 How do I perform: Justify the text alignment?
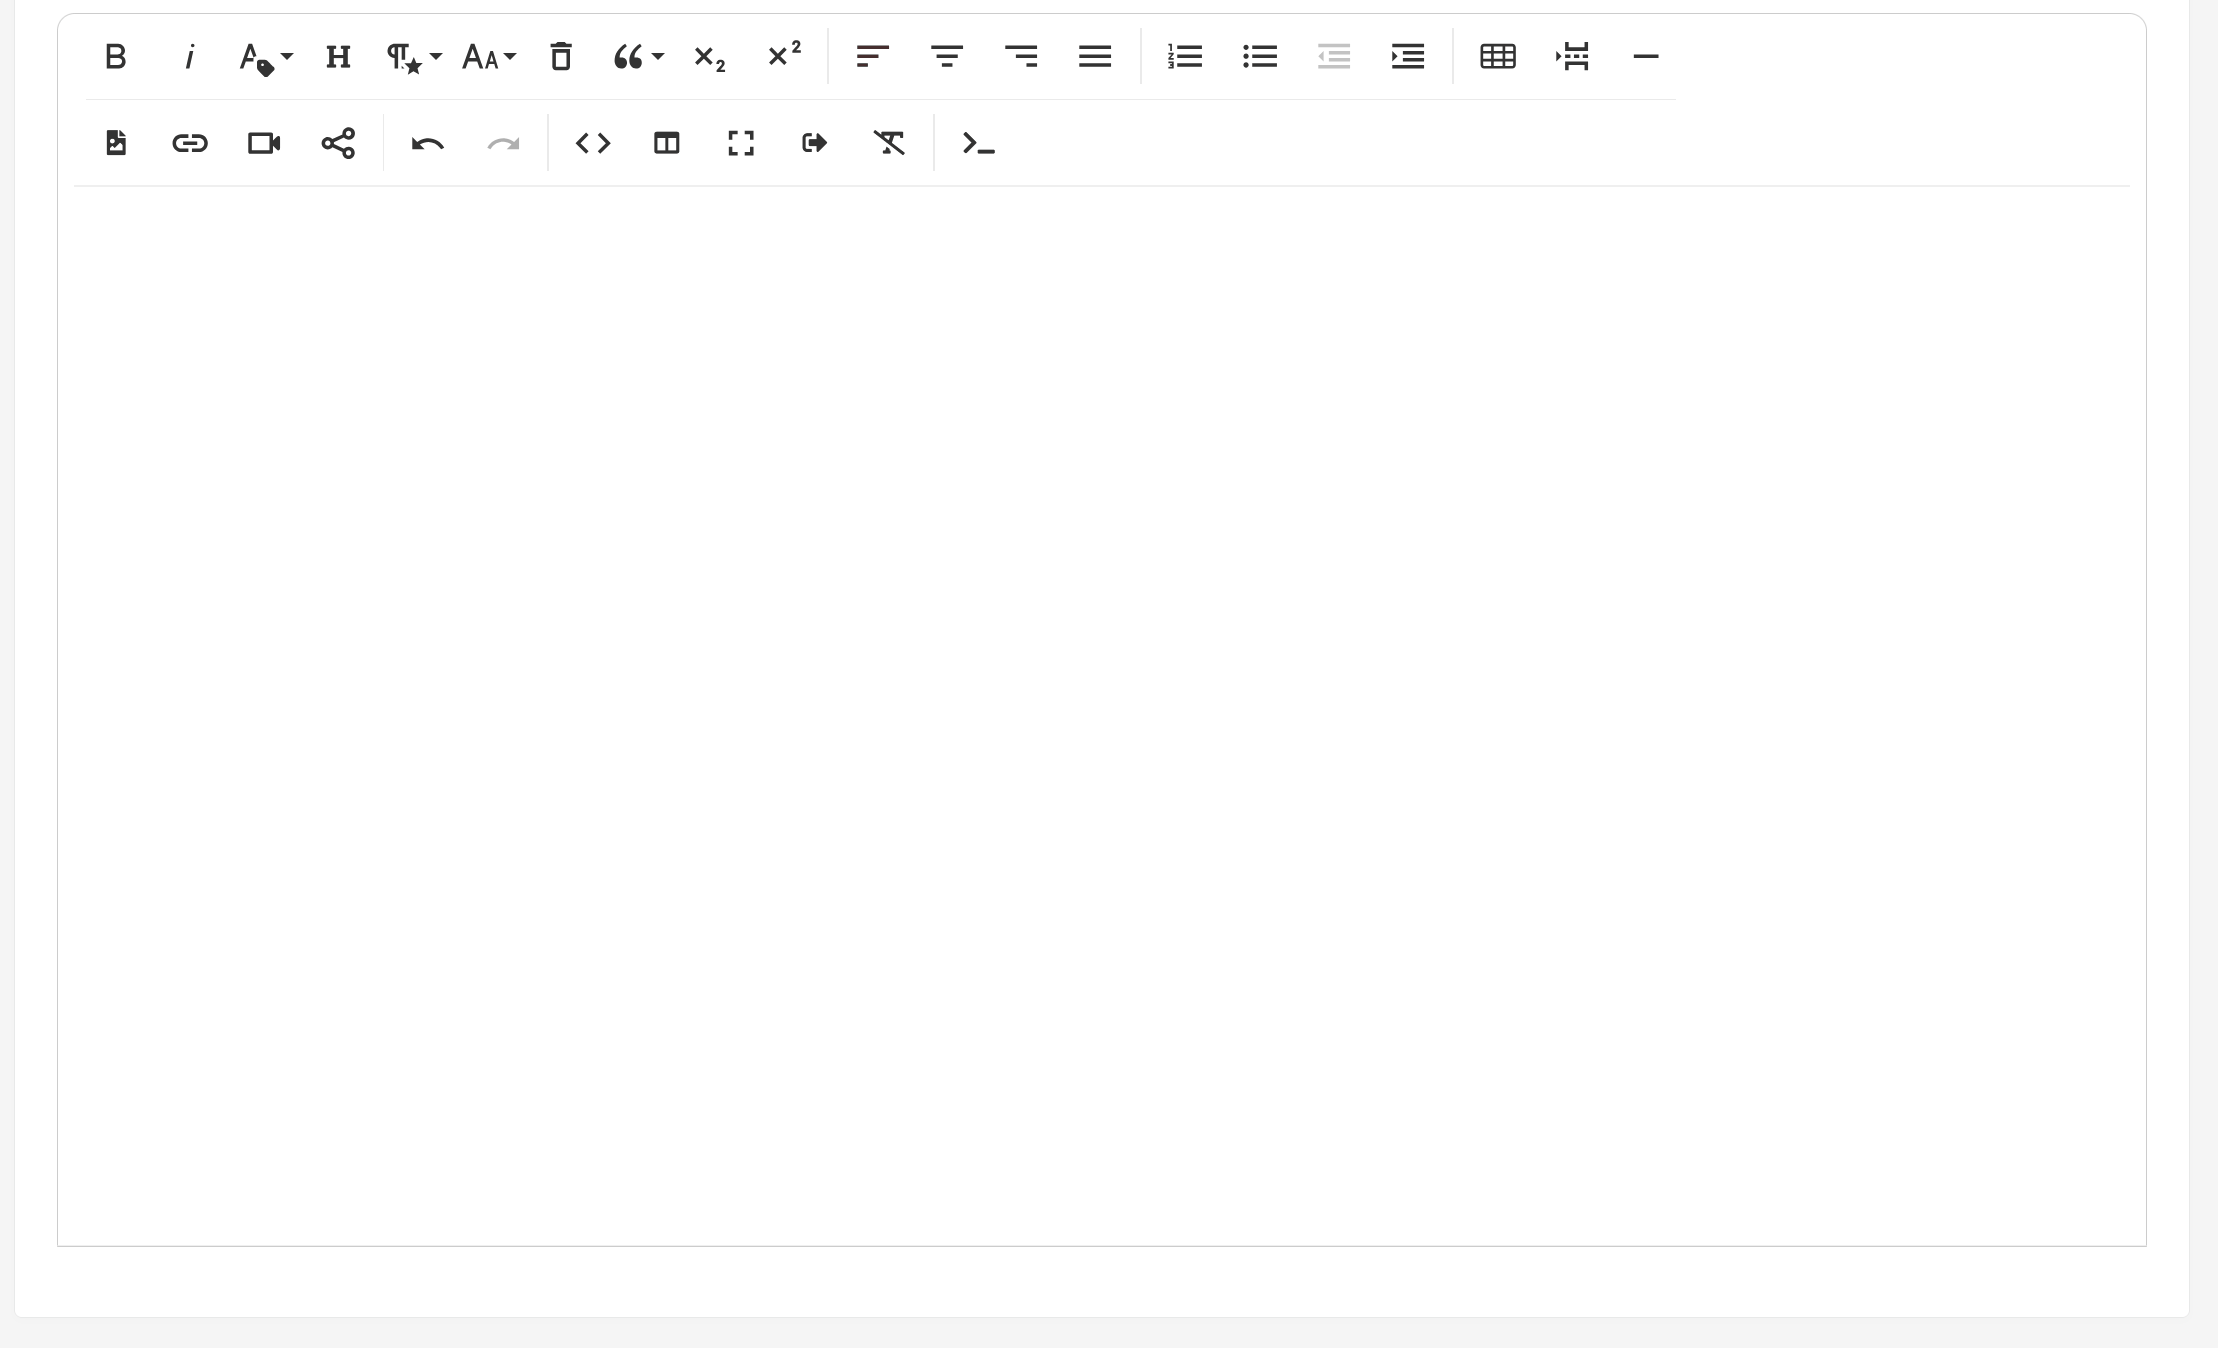[x=1095, y=57]
